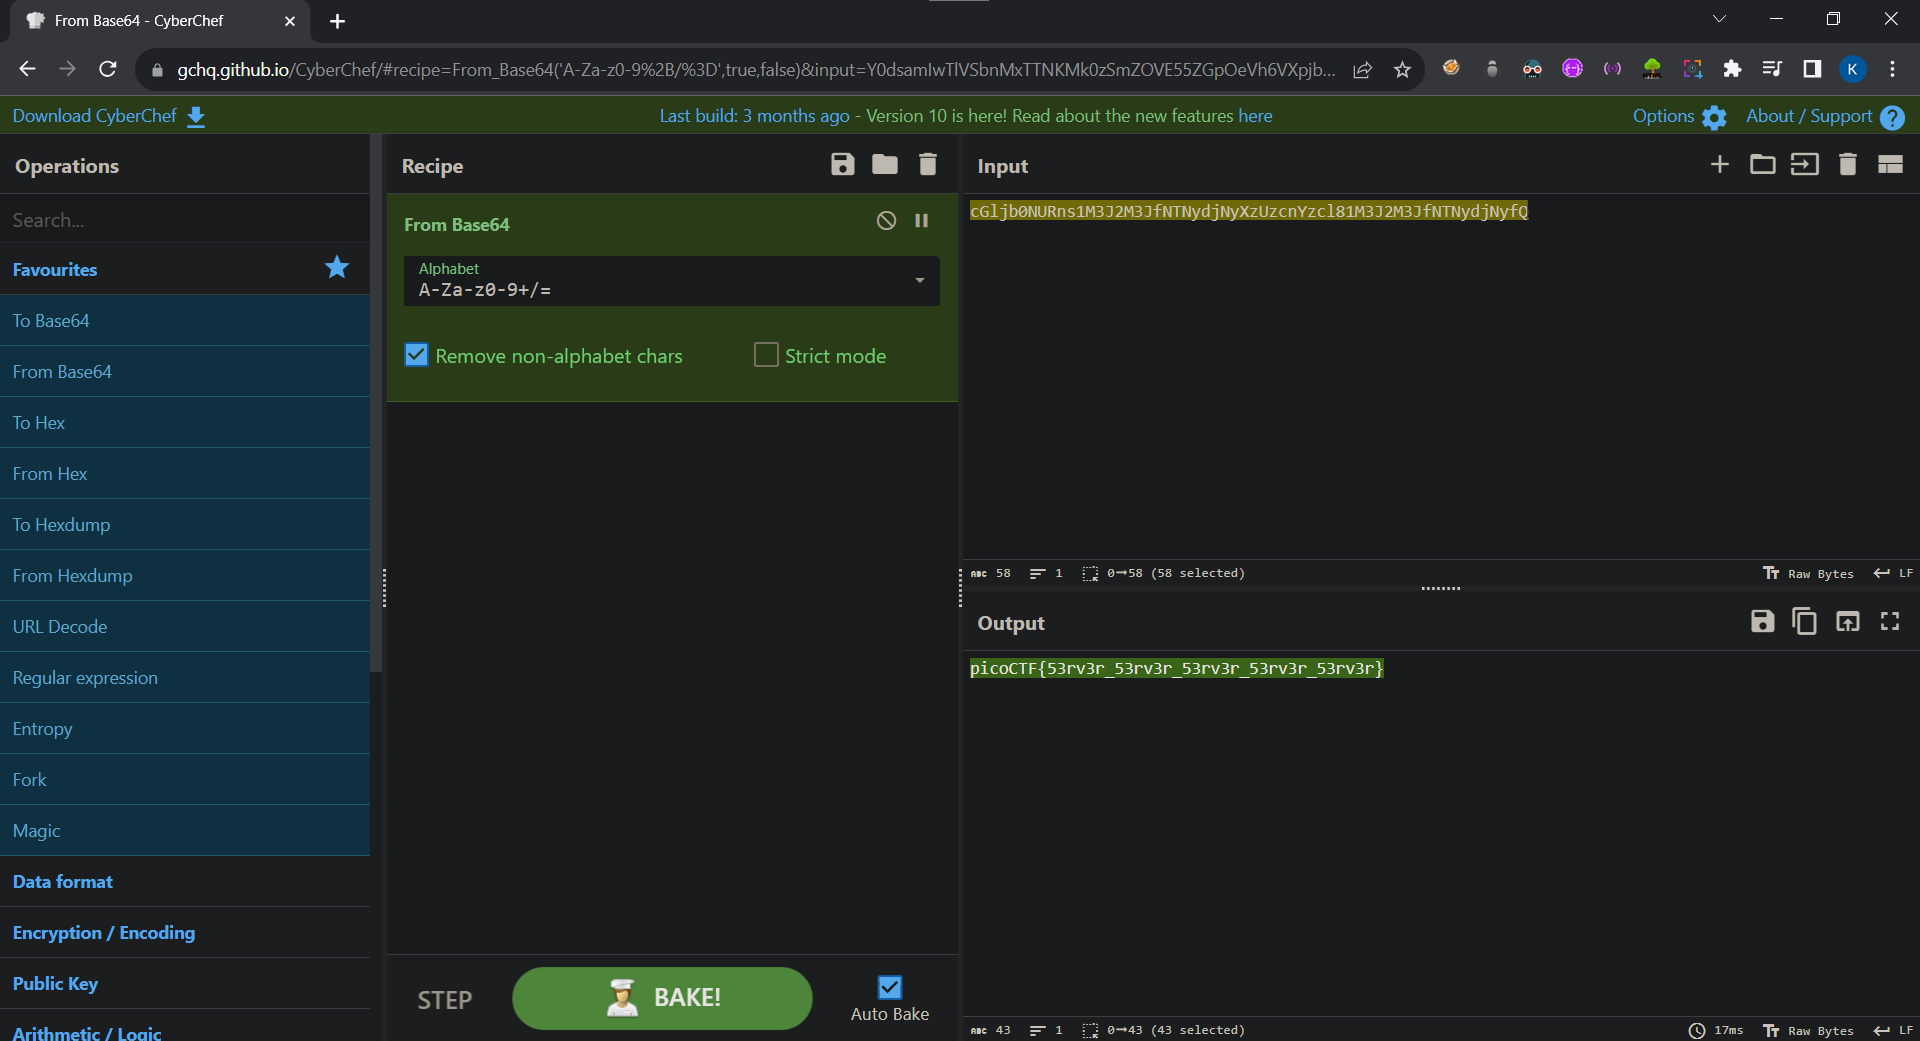Pause at From Base64 breakpoint icon
Viewport: 1920px width, 1041px height.
[x=922, y=221]
